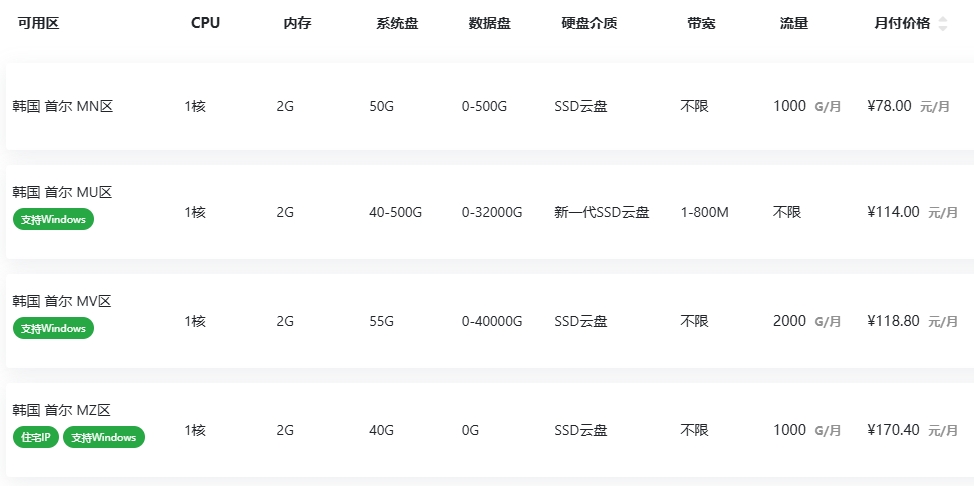This screenshot has width=974, height=486.
Task: Click the ¥114.00 monthly price
Action: (893, 212)
